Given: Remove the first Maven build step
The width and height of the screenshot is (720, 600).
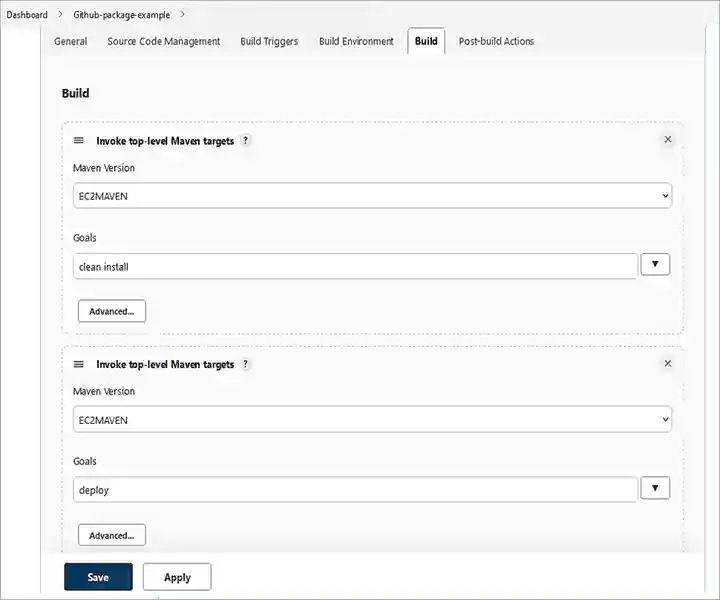Looking at the screenshot, I should [x=668, y=140].
